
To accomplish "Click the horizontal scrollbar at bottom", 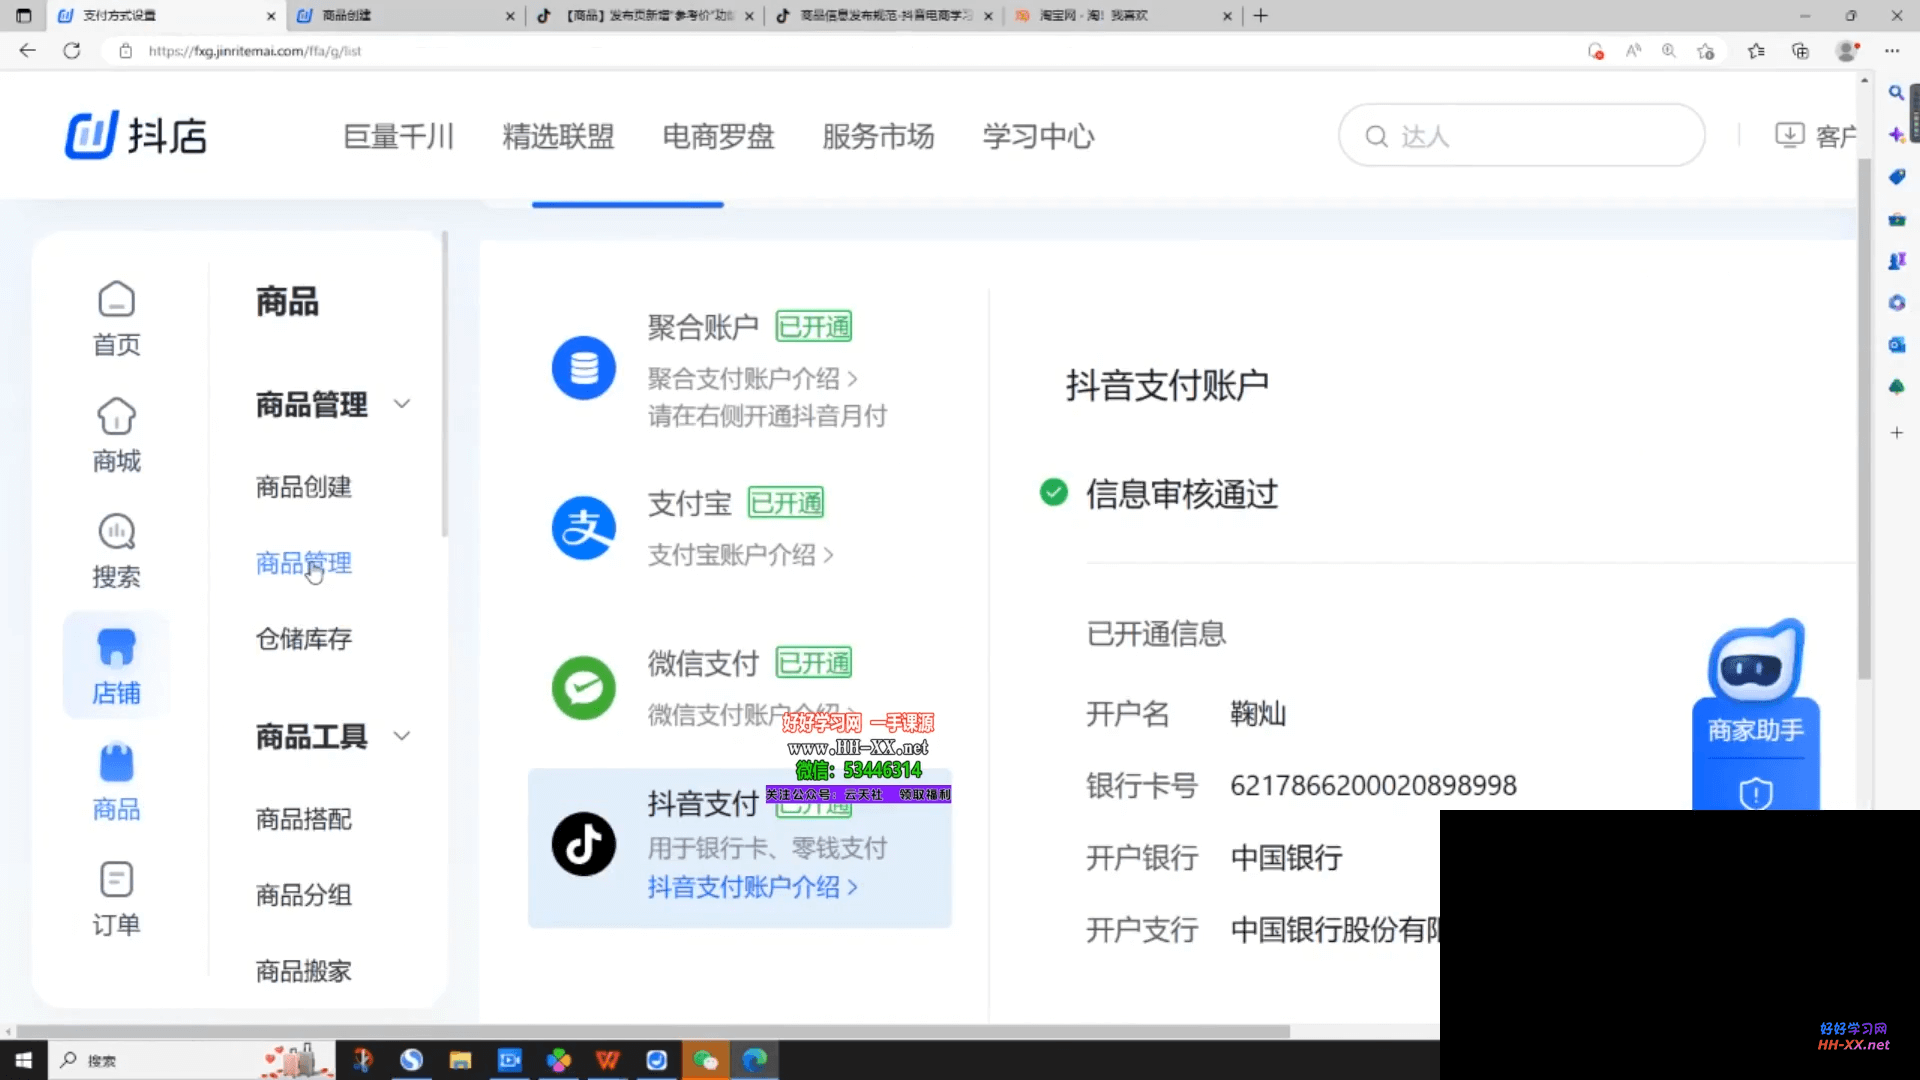I will 652,1031.
